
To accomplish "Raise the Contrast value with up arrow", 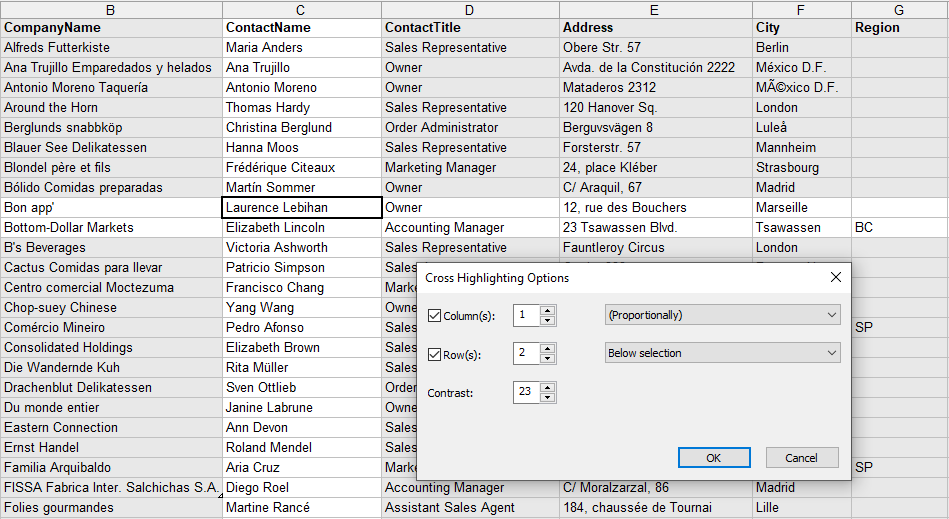I will [x=548, y=387].
